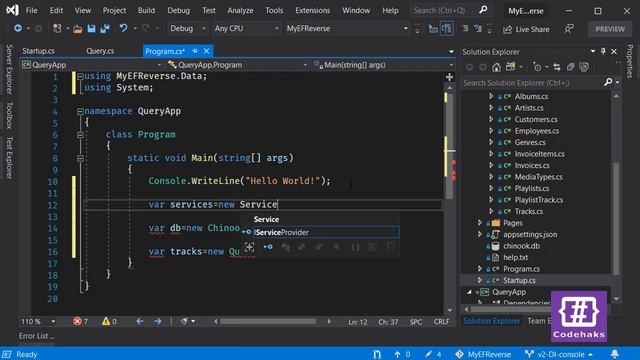This screenshot has height=360, width=640.
Task: Open the Build menu
Action: (146, 10)
